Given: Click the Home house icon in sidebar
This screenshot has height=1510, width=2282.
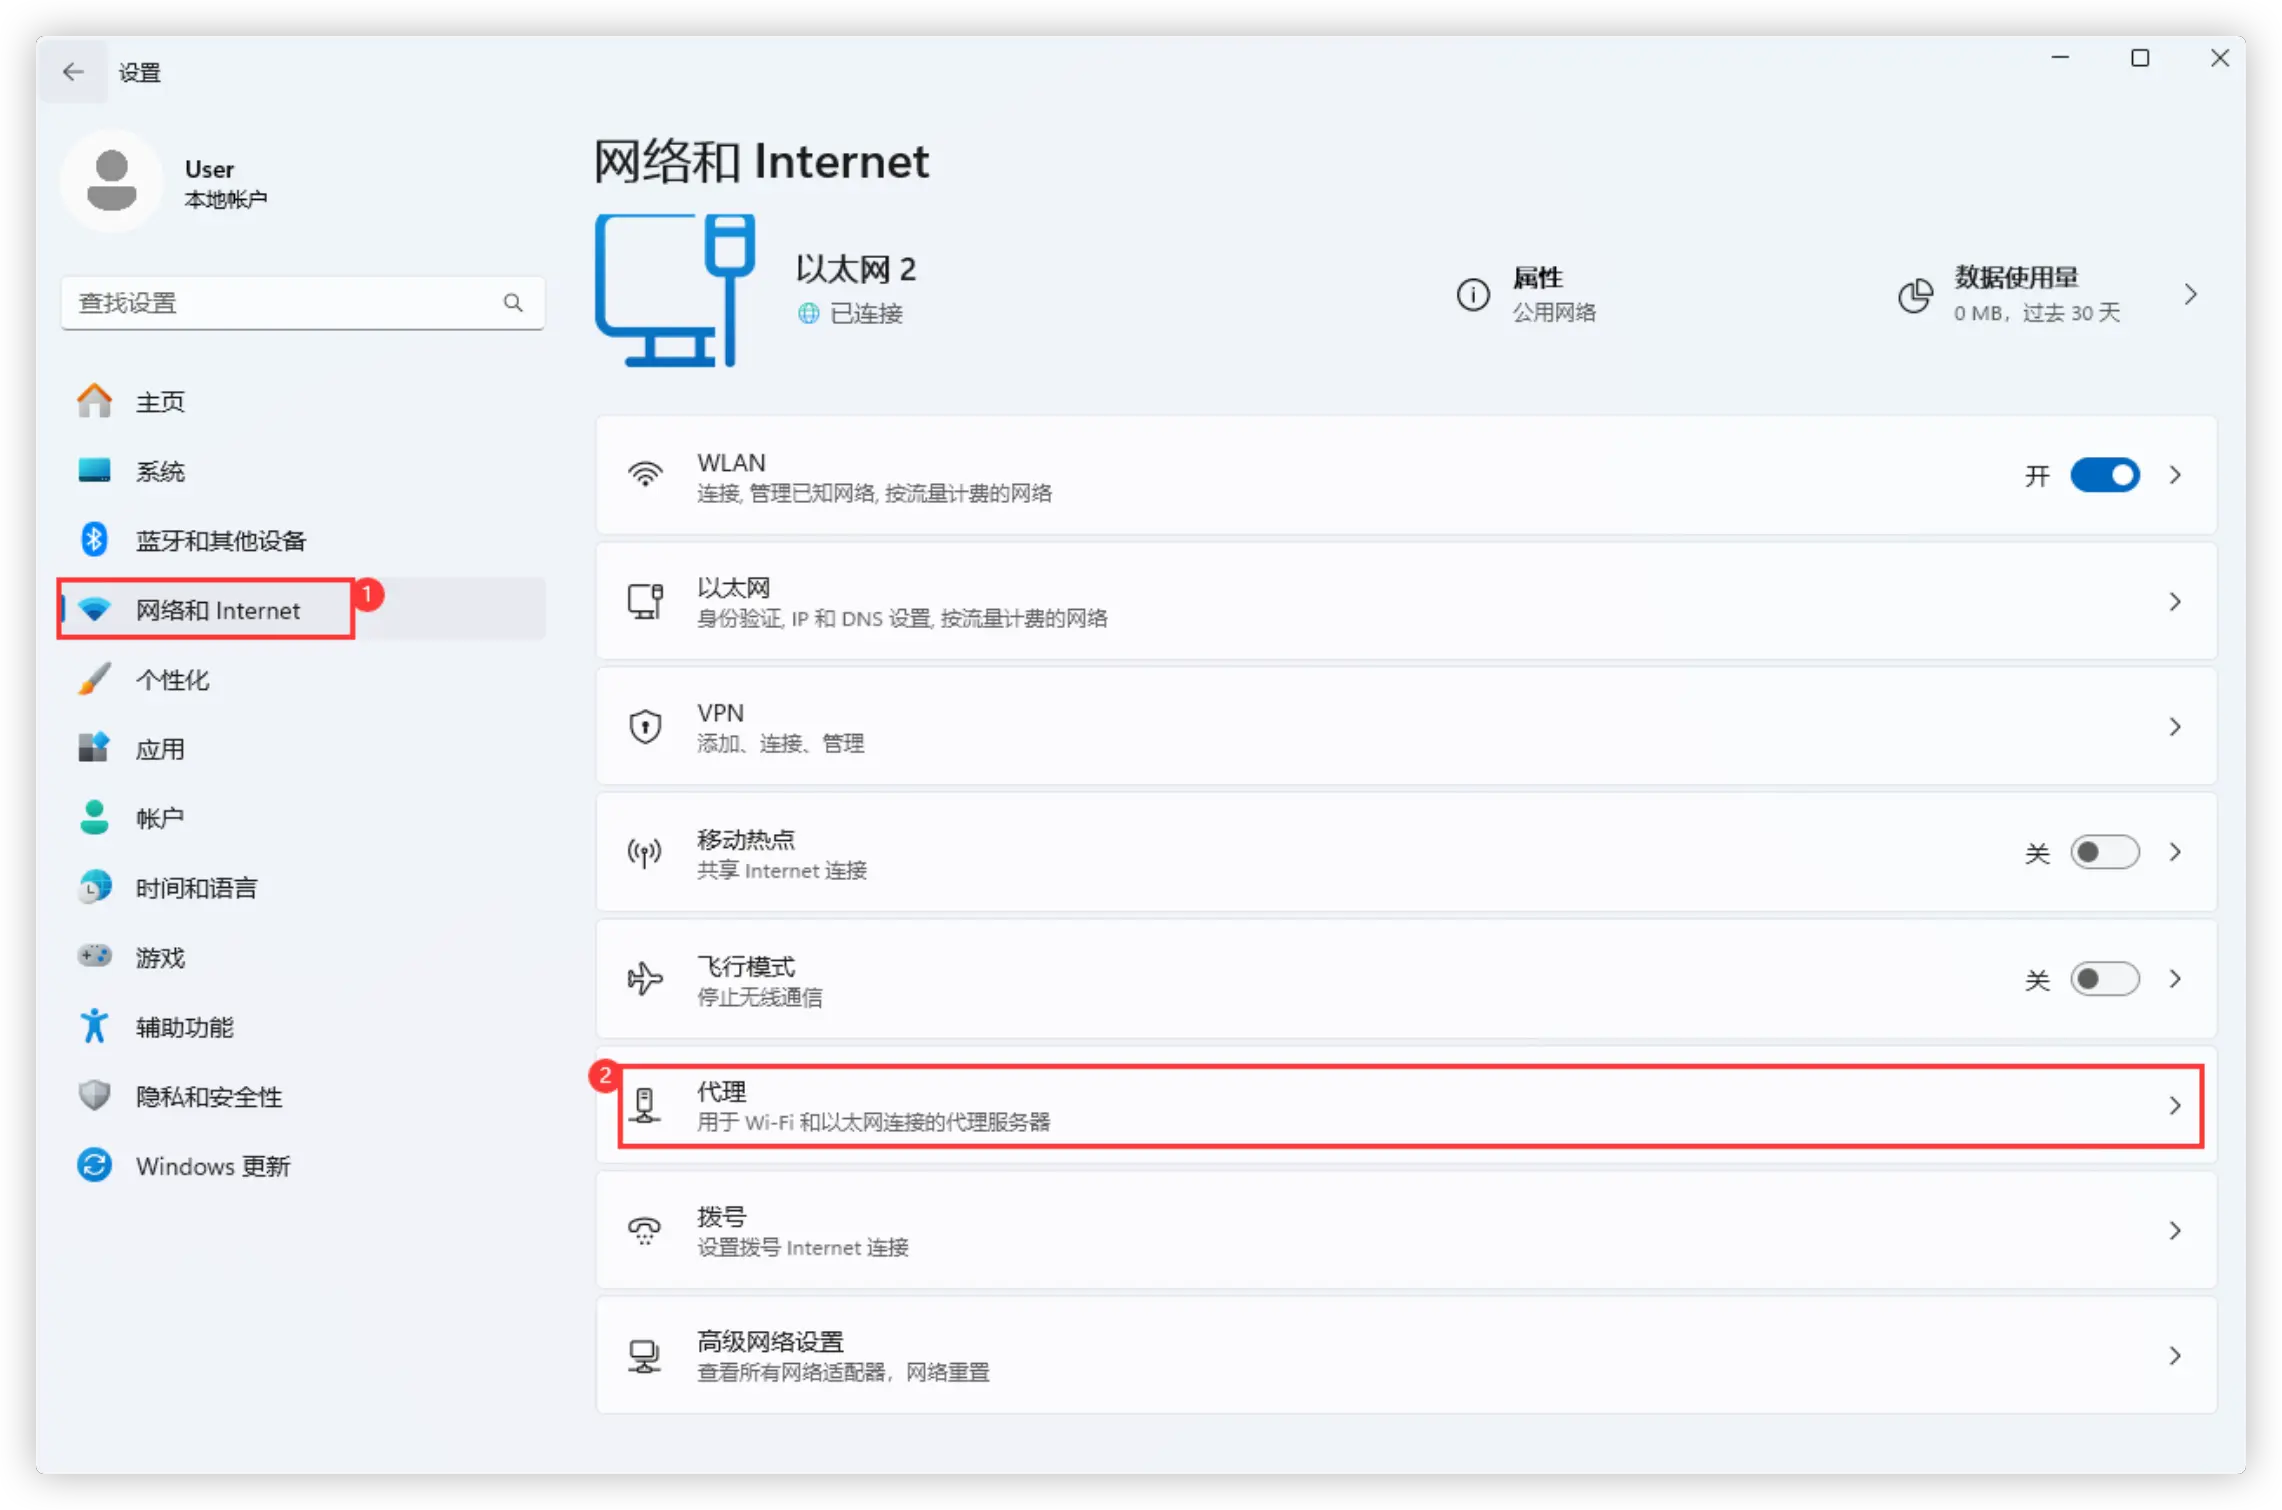Looking at the screenshot, I should [95, 401].
